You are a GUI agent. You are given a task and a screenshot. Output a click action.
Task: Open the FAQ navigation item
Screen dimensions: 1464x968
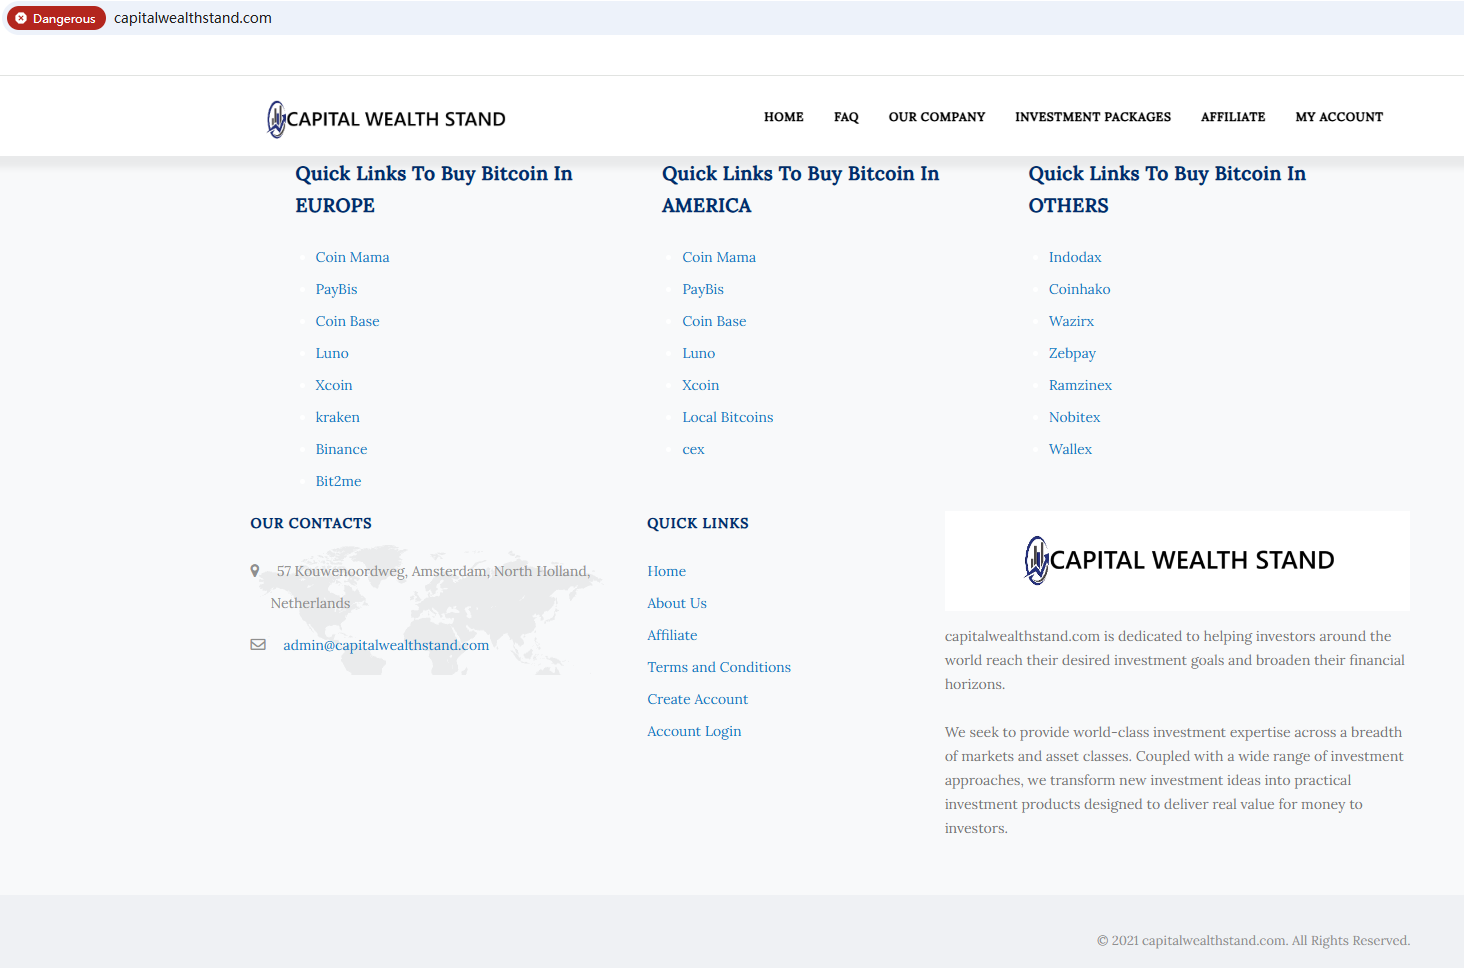click(846, 117)
